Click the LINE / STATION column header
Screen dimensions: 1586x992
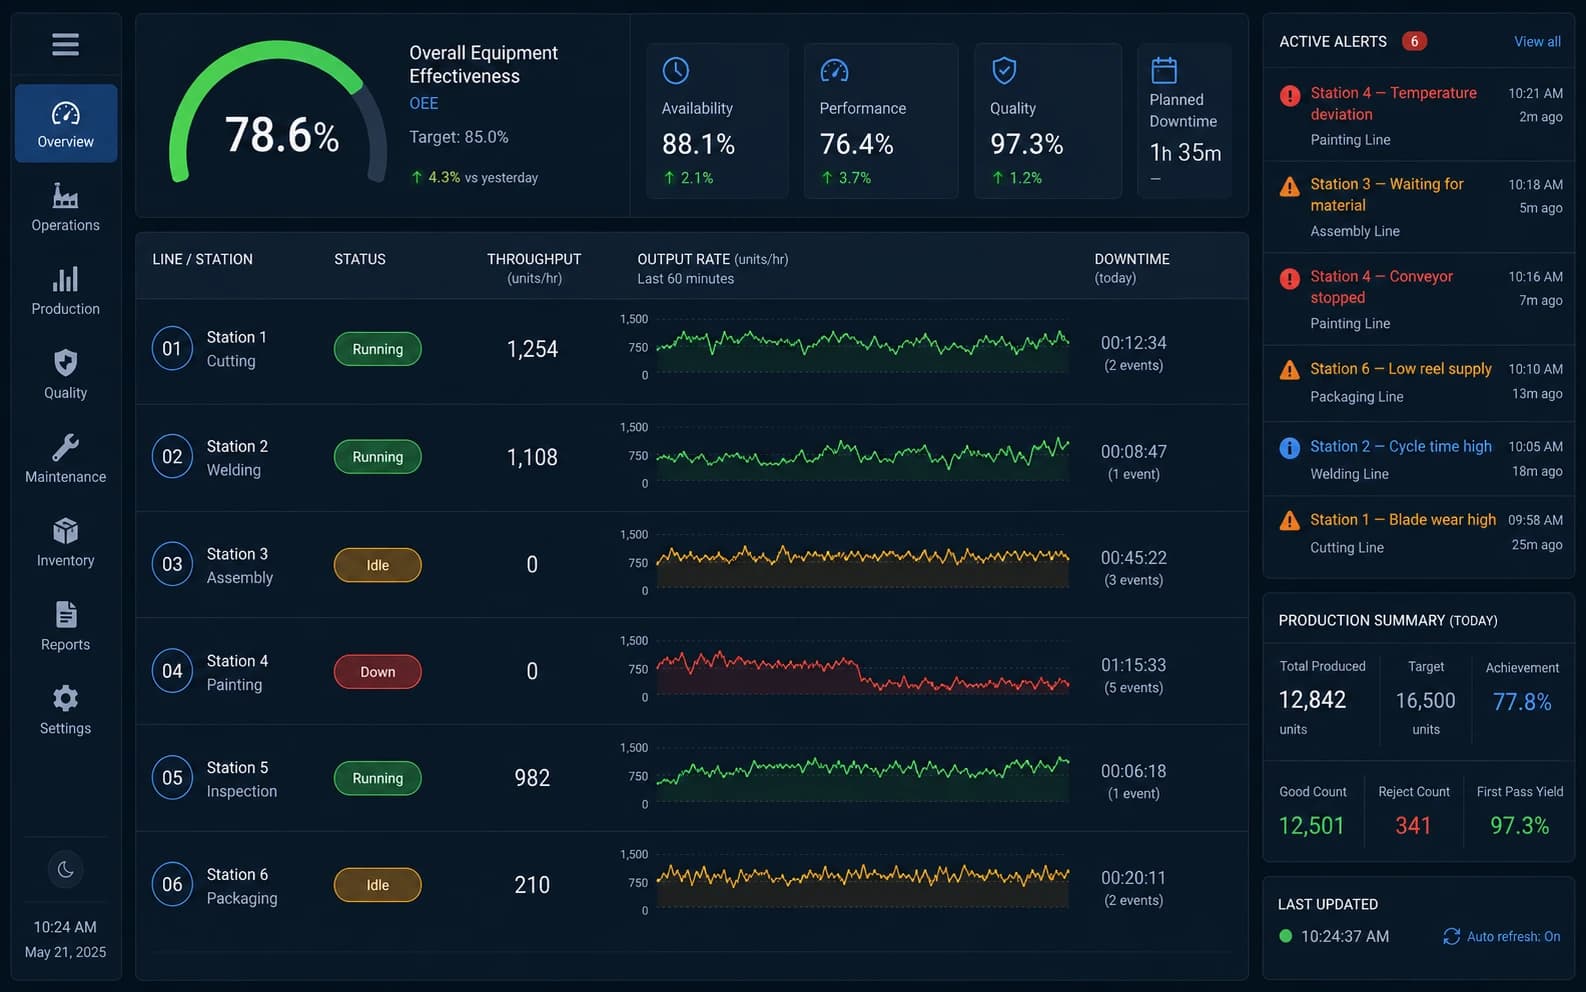pyautogui.click(x=203, y=259)
